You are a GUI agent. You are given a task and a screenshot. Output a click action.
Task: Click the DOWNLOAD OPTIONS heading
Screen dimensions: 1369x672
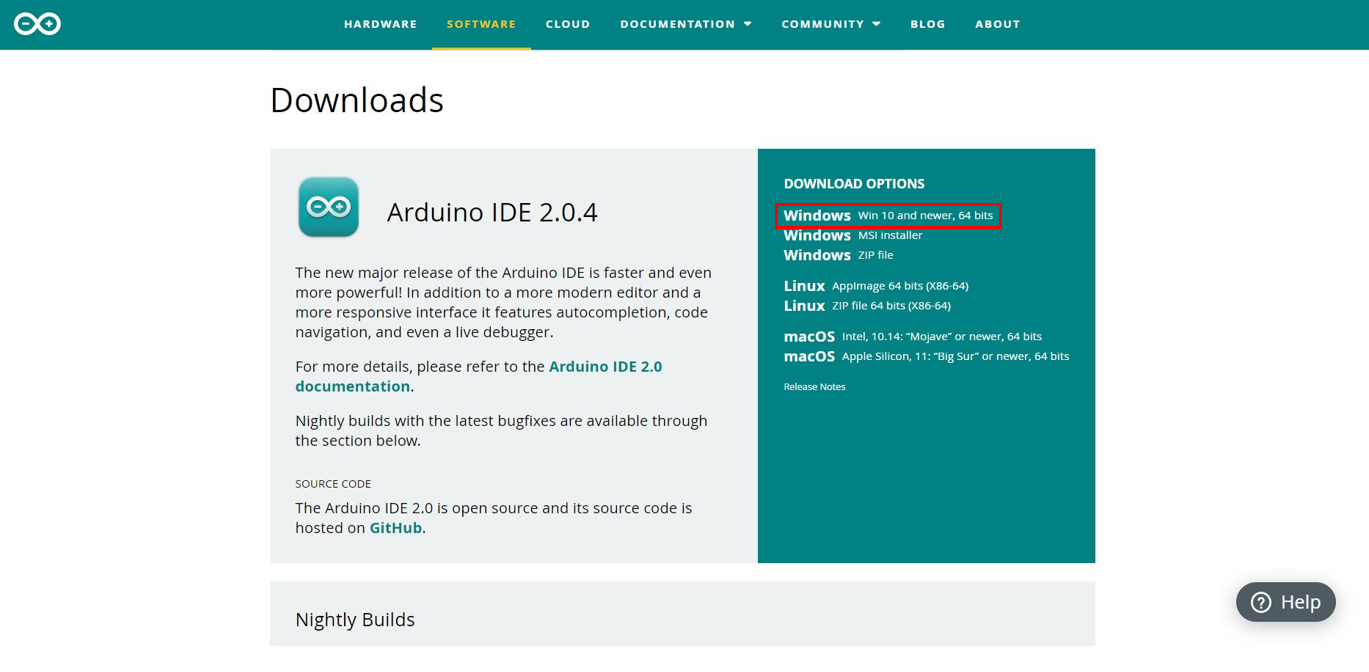point(854,184)
